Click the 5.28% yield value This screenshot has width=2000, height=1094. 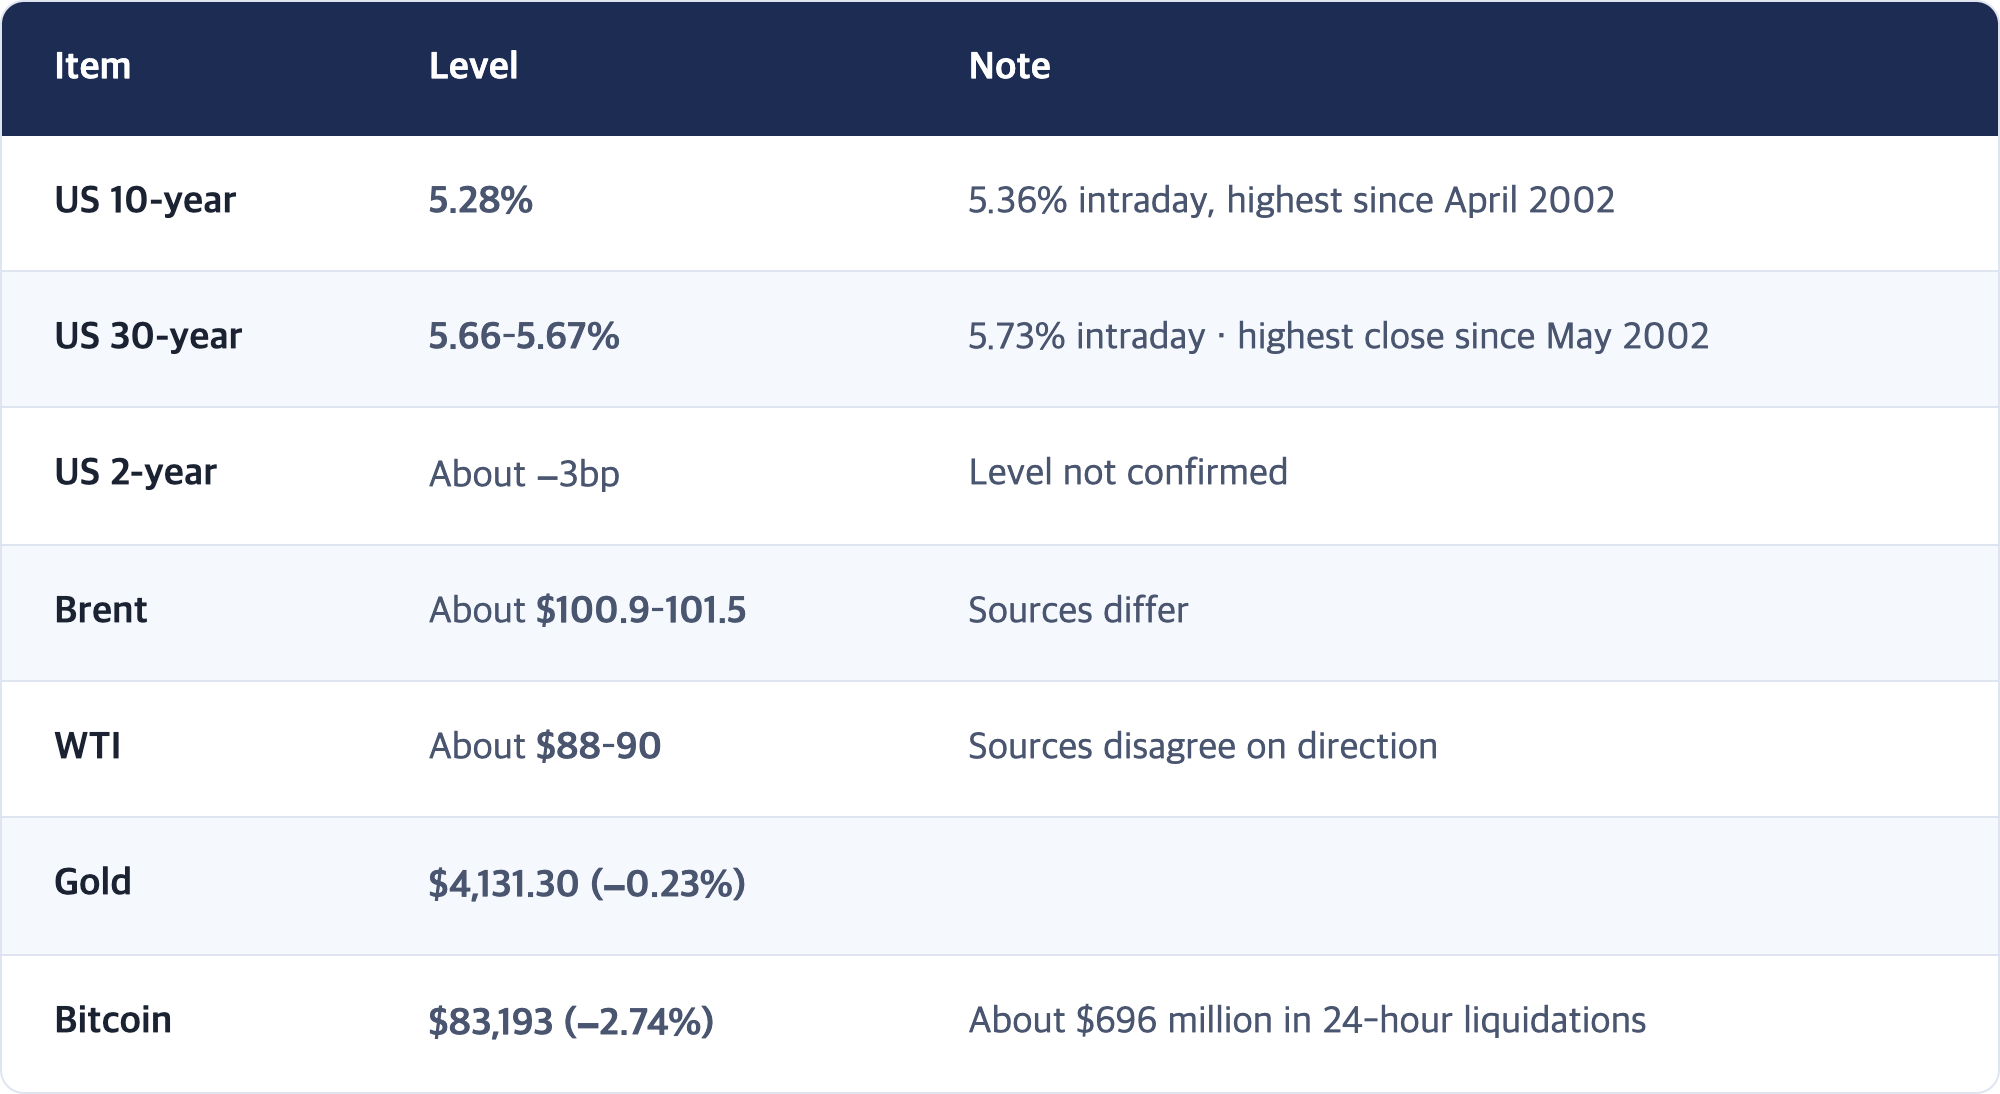(480, 200)
